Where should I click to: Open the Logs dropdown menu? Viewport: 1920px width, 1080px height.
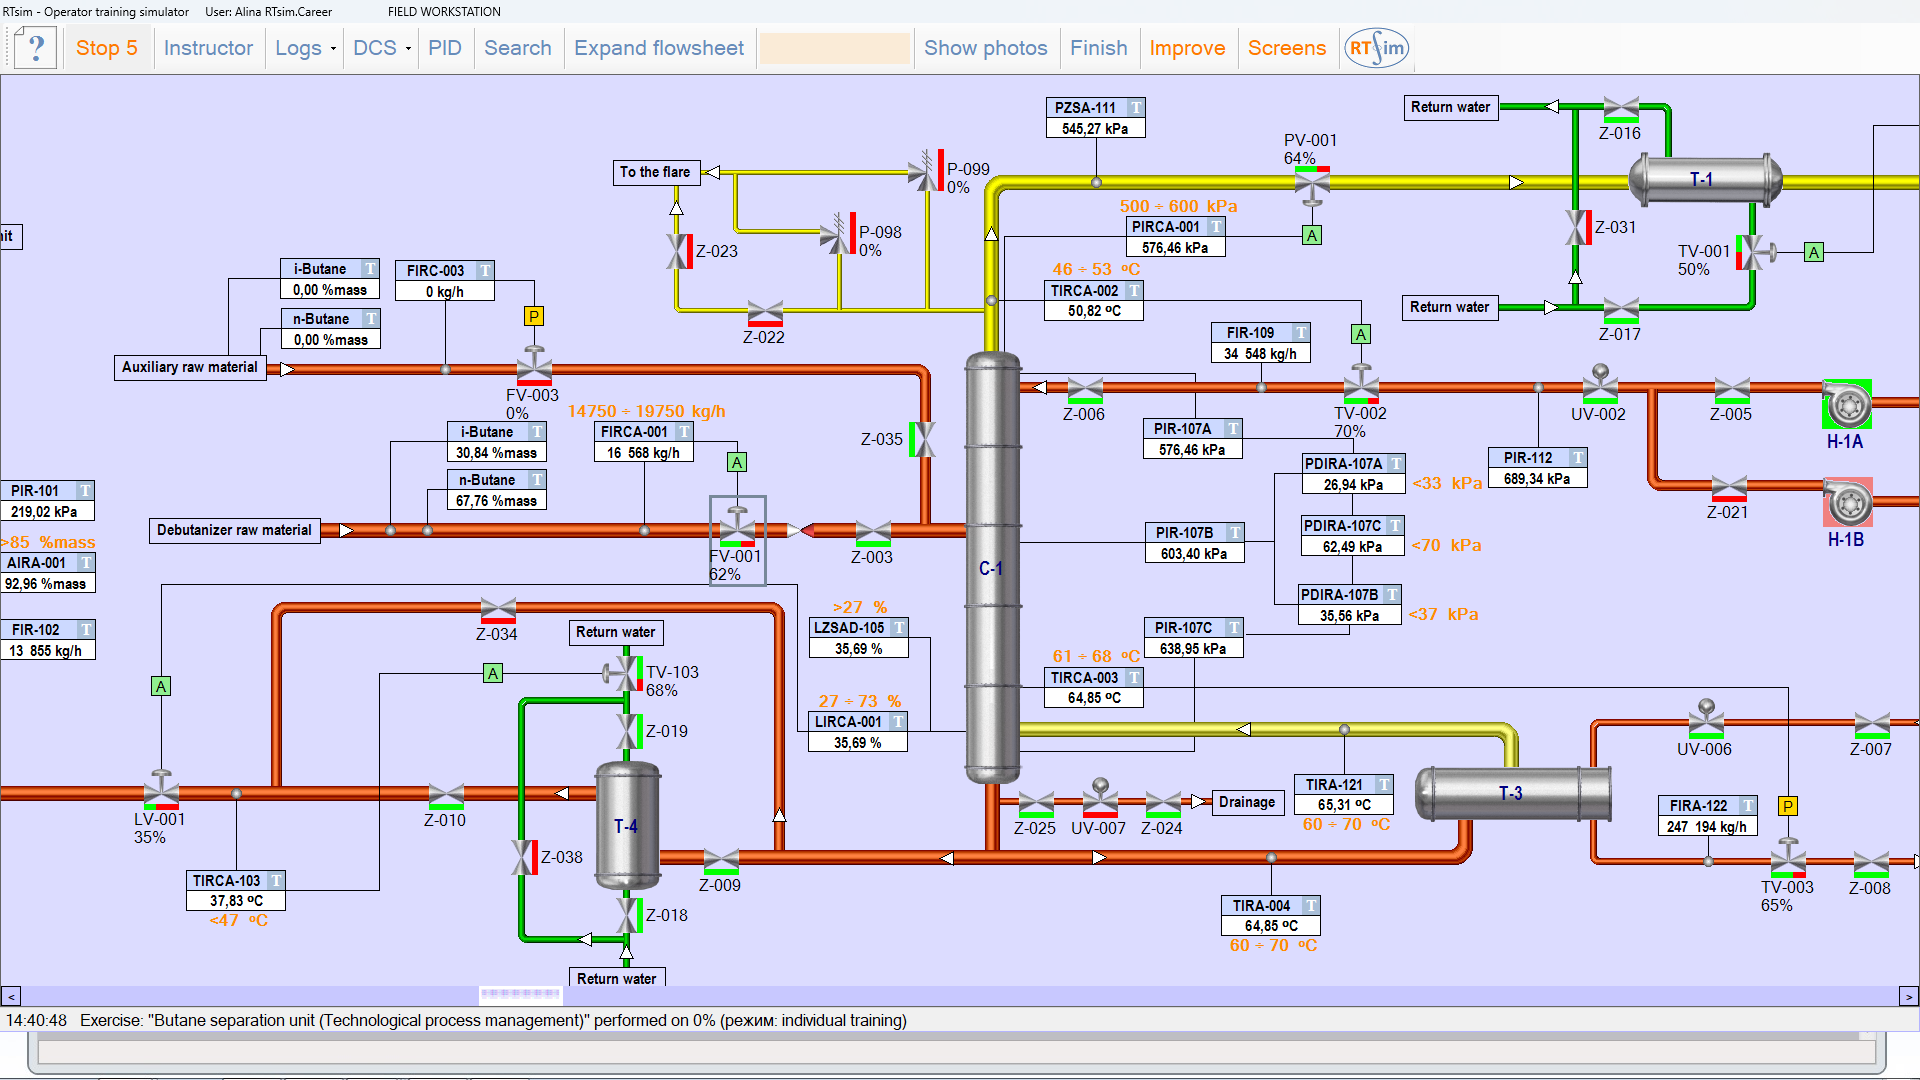click(x=304, y=48)
